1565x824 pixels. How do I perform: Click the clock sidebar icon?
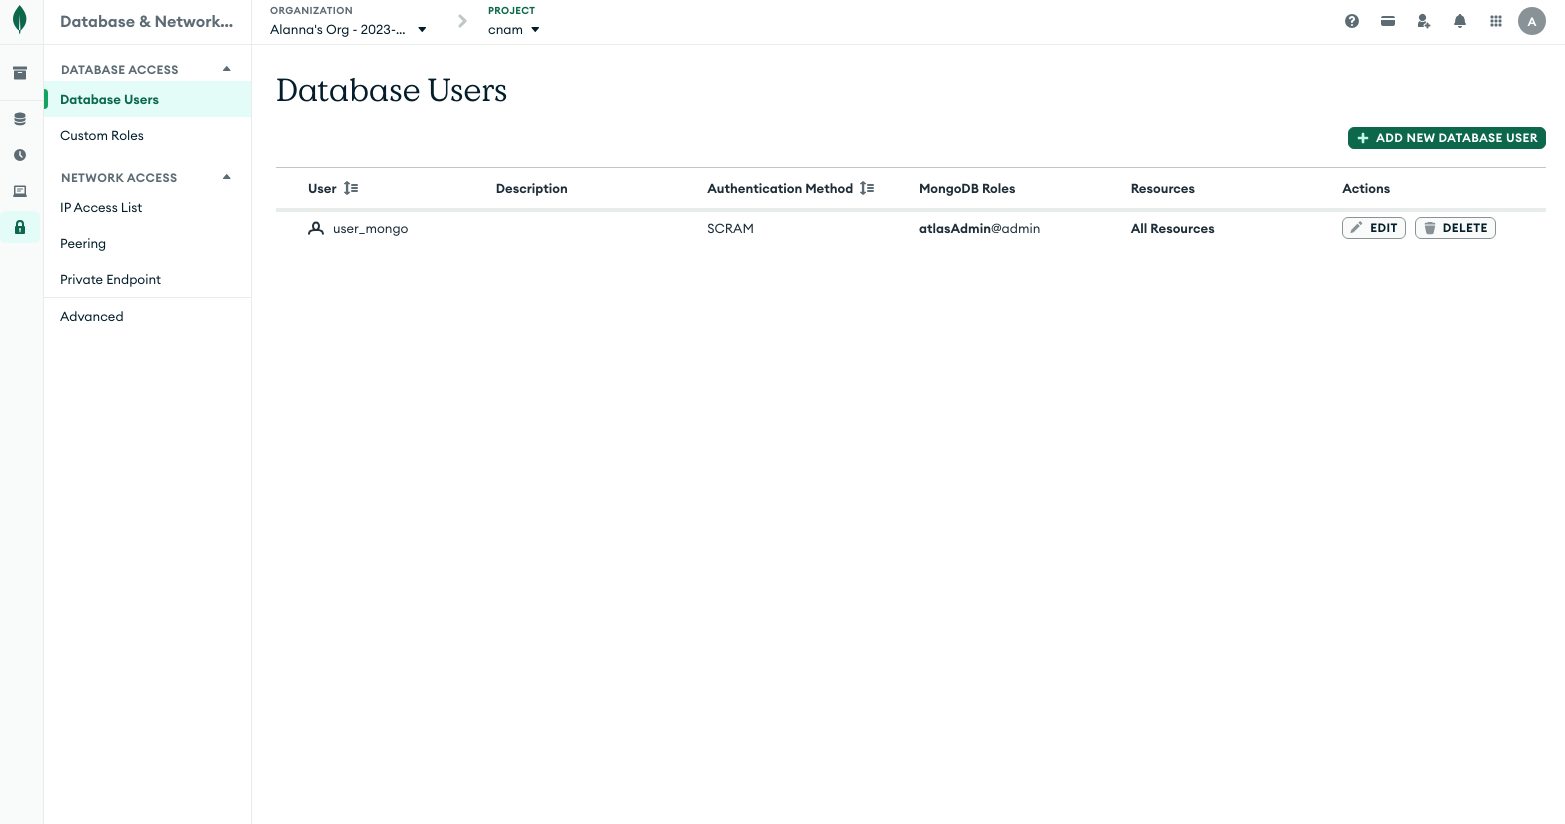[20, 155]
